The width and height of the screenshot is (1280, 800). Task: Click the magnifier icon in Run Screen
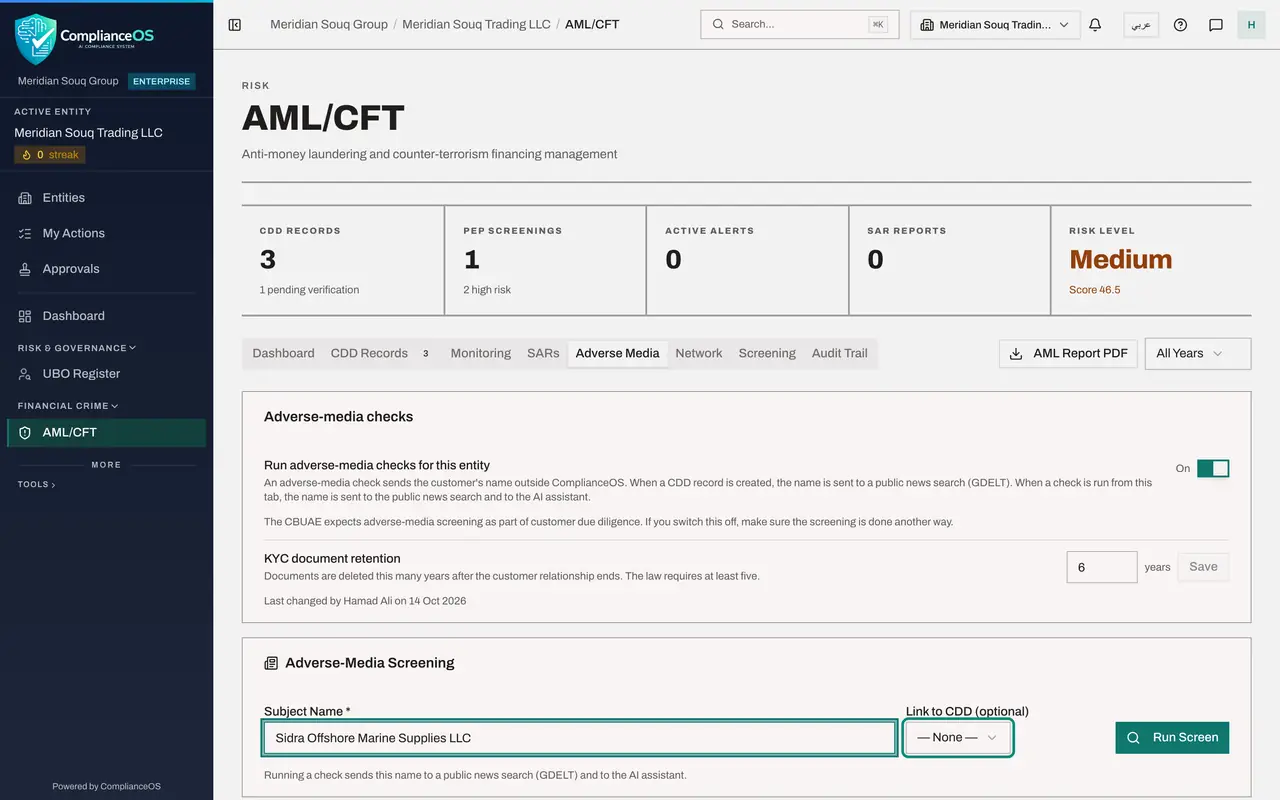1133,738
